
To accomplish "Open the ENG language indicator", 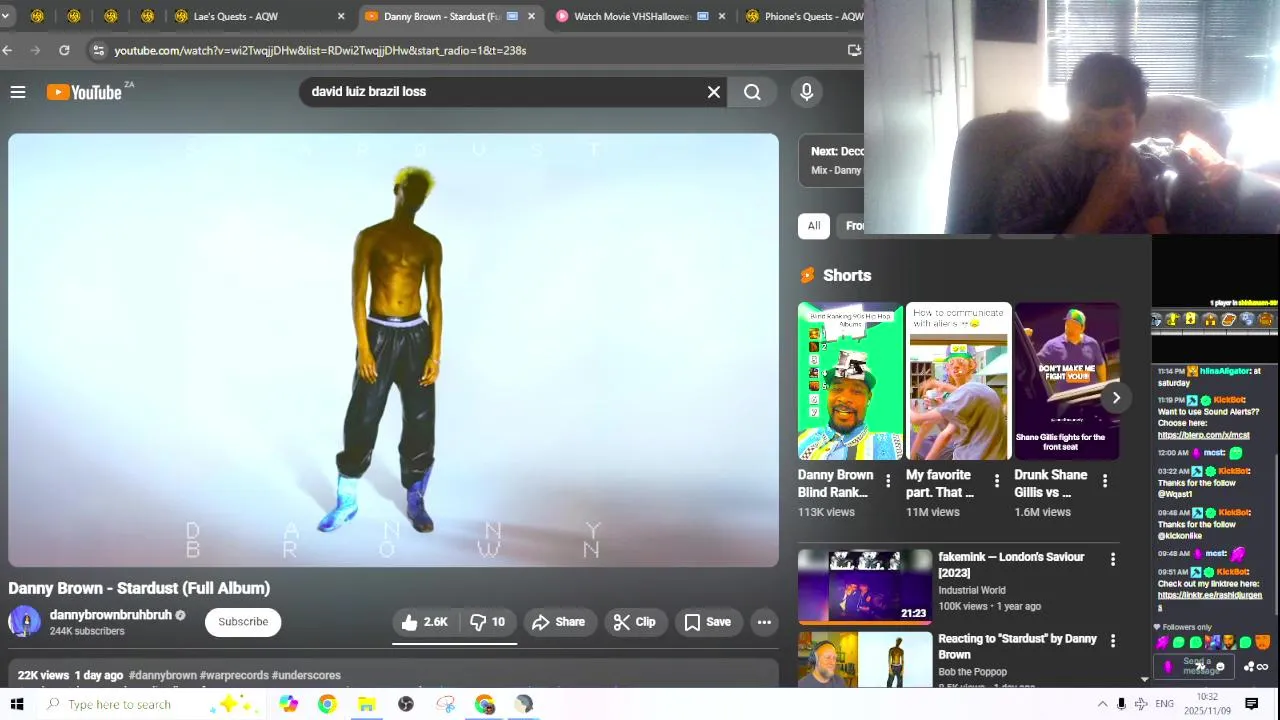I will point(1164,704).
